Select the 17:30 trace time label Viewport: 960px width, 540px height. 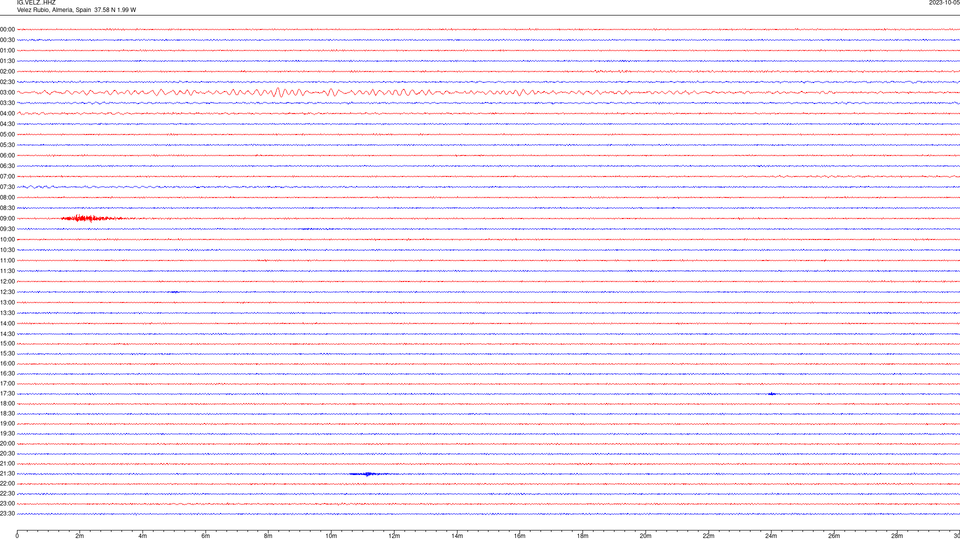click(7, 394)
